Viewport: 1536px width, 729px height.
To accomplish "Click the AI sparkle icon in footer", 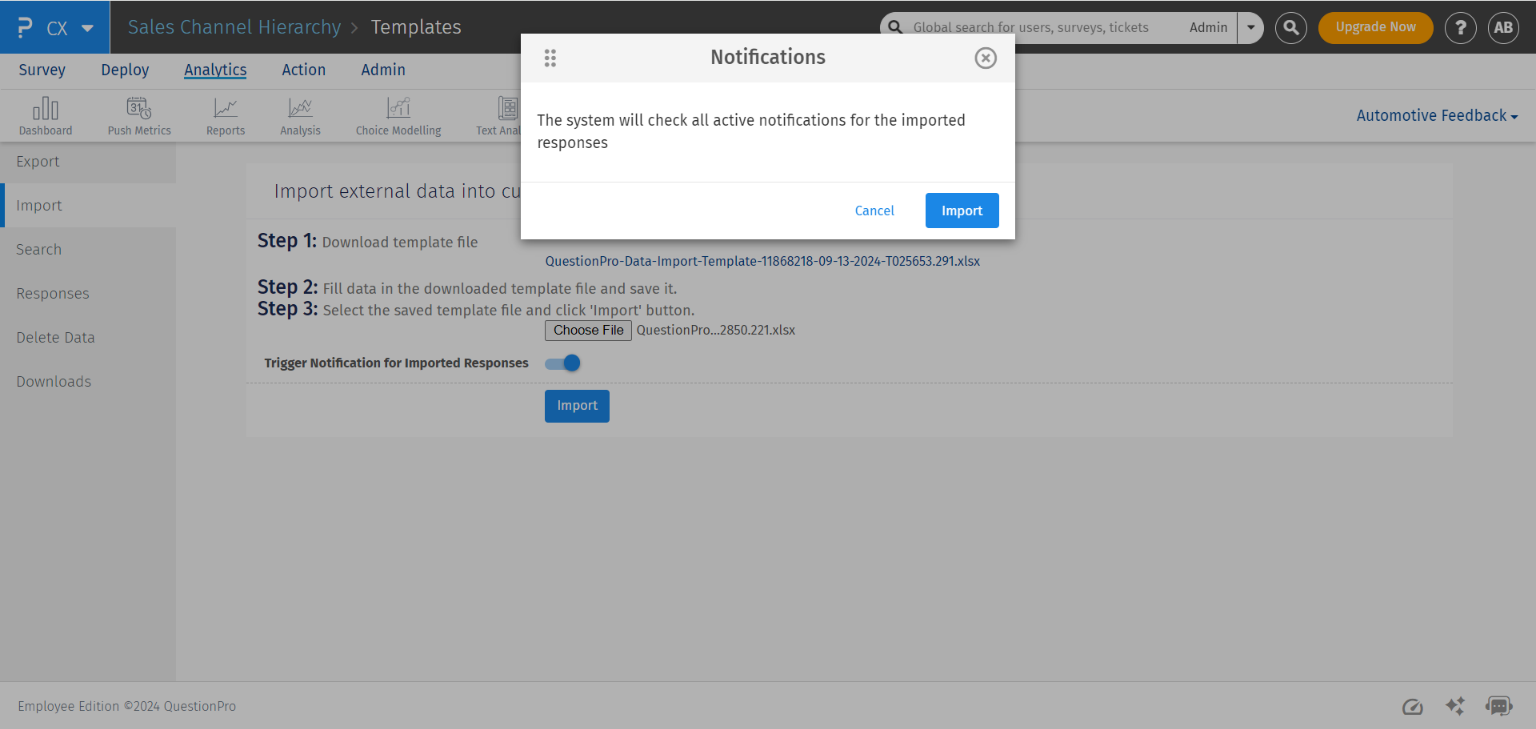I will (1456, 706).
